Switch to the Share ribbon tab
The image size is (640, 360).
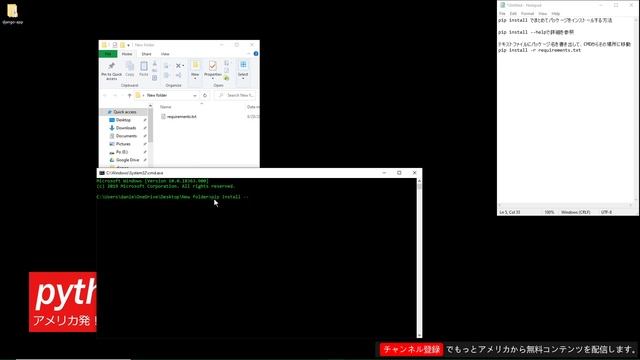click(146, 54)
